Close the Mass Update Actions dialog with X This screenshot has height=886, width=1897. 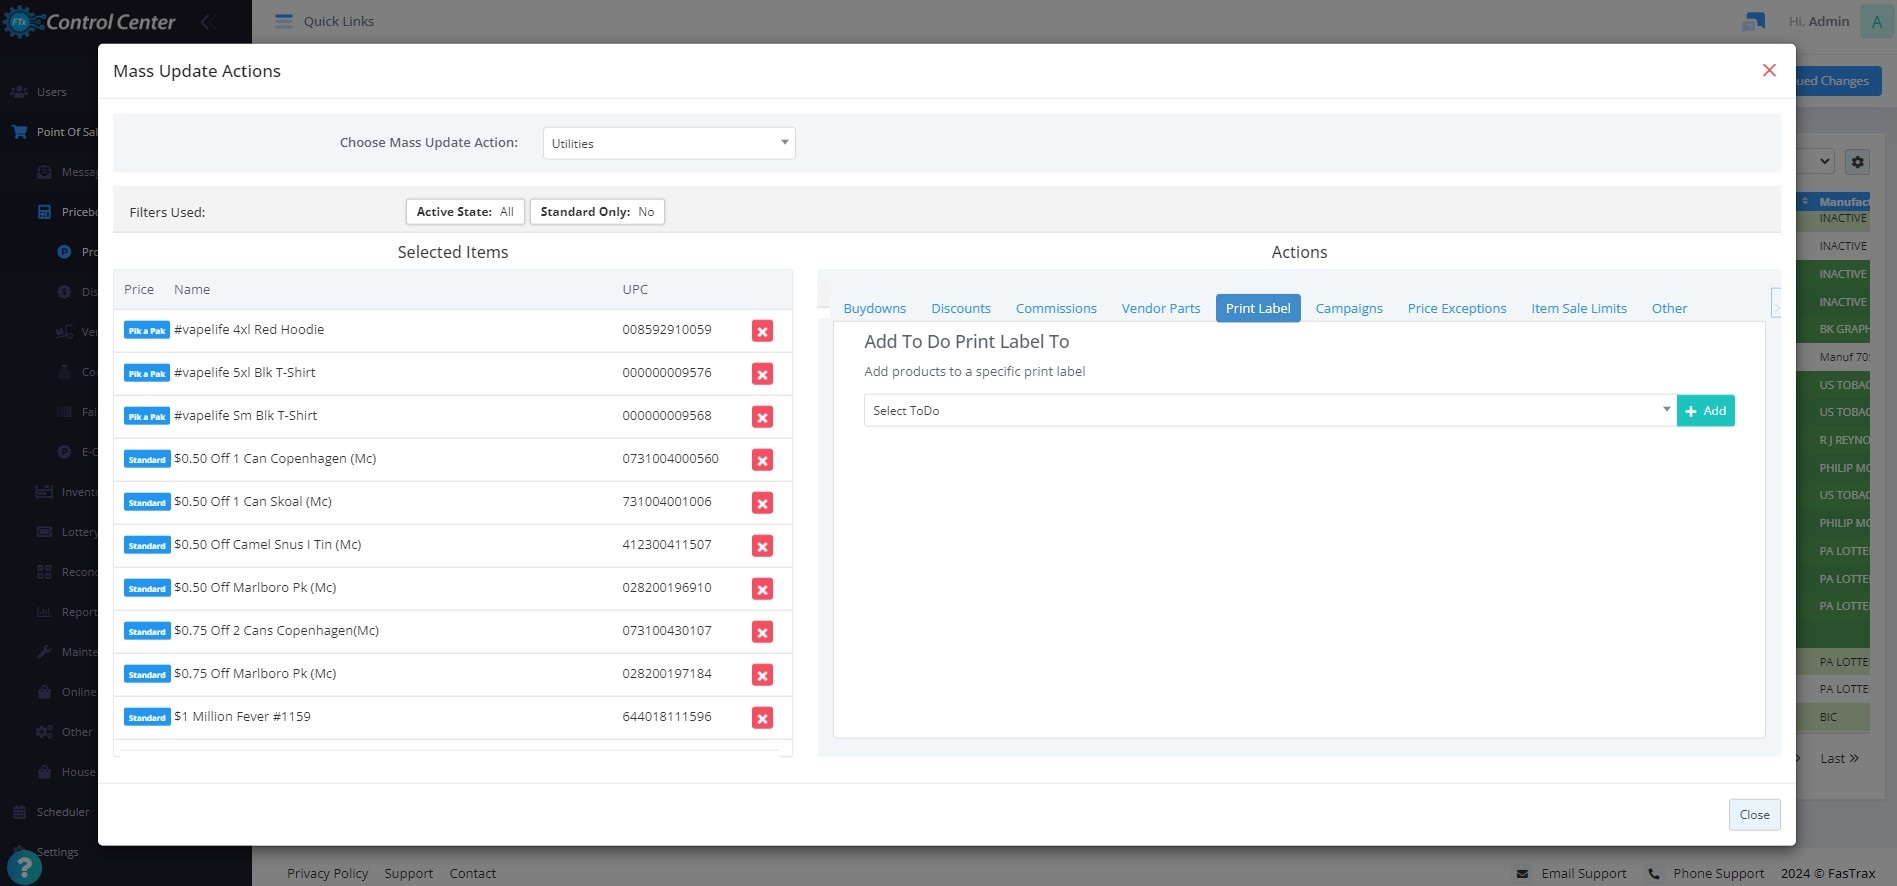(1769, 70)
